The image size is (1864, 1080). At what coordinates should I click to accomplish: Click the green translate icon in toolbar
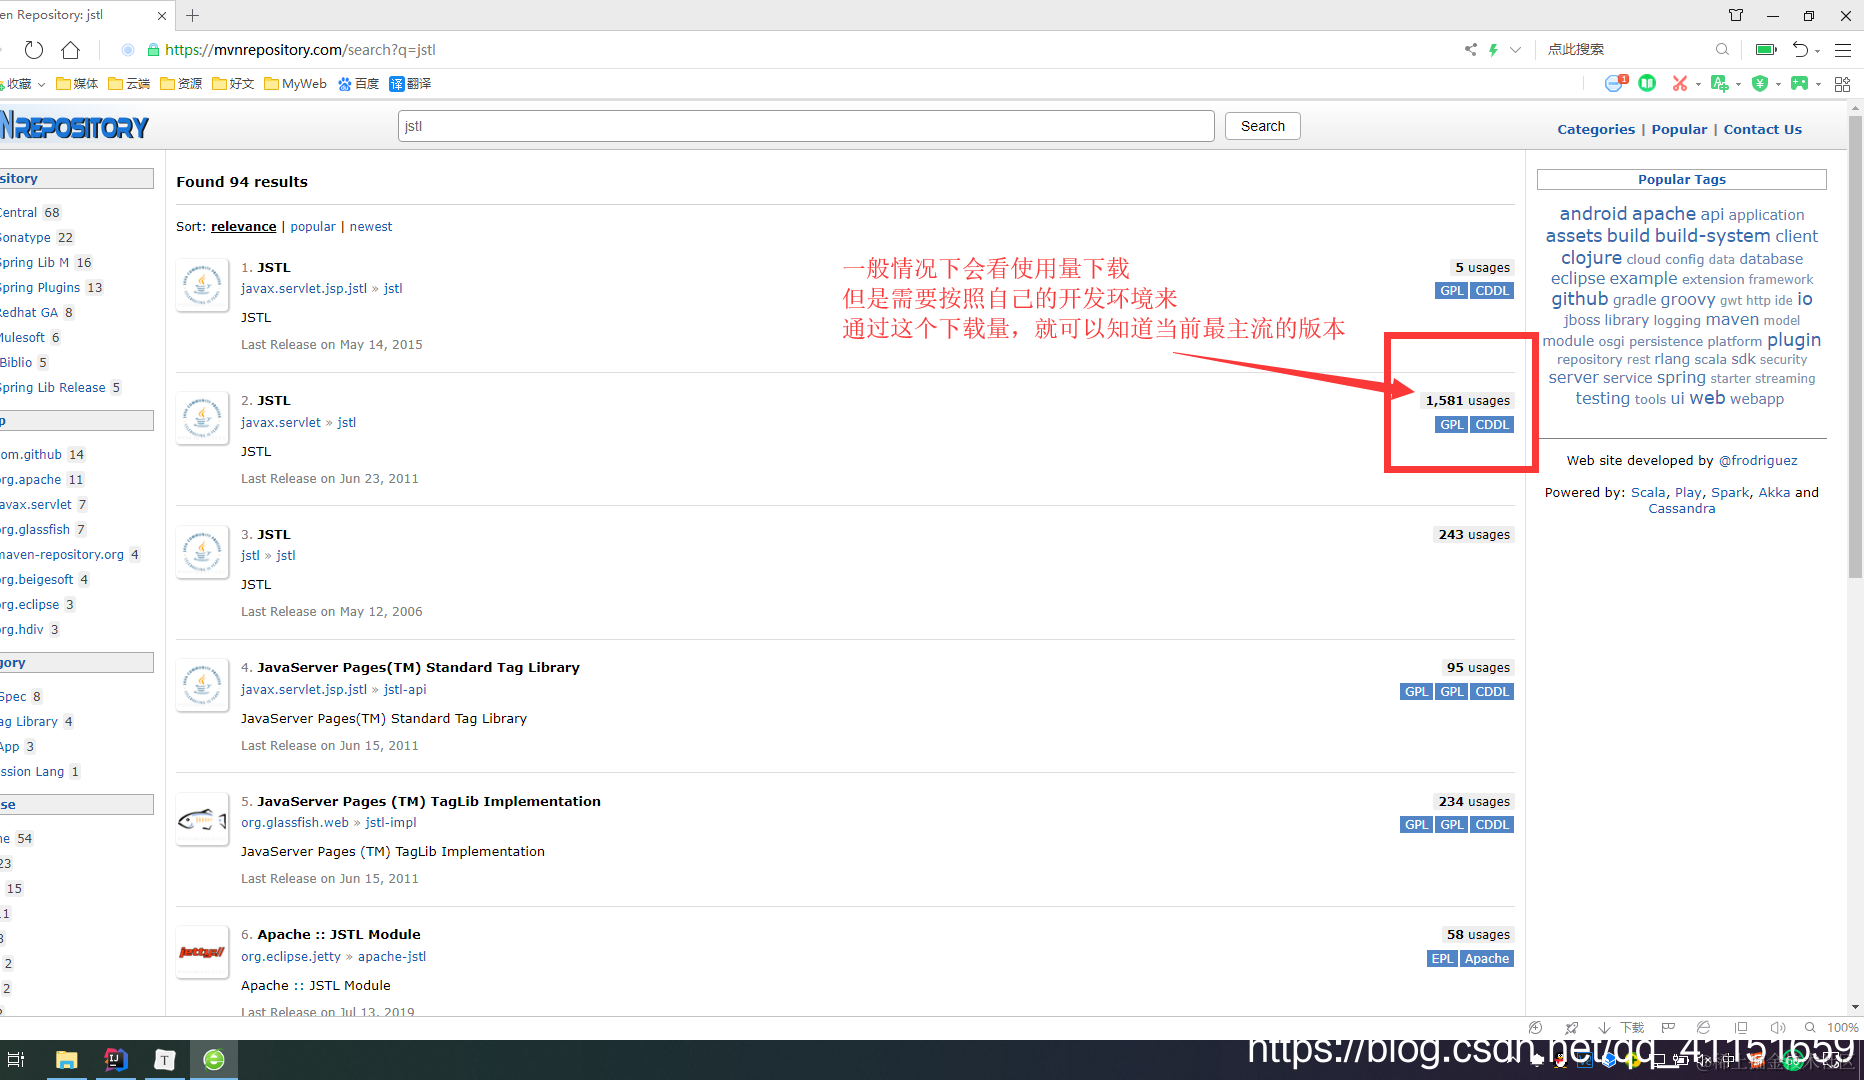point(1720,83)
